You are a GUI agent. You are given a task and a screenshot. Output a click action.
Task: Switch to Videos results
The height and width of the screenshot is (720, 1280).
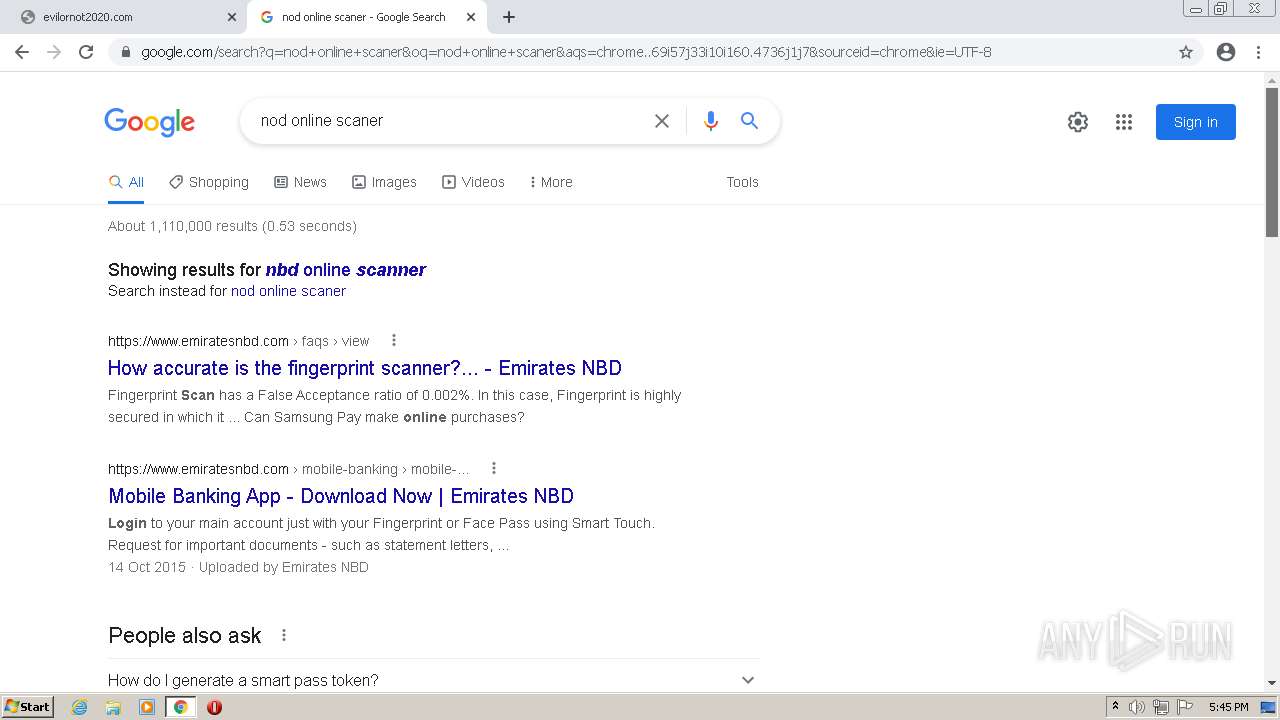(x=473, y=182)
